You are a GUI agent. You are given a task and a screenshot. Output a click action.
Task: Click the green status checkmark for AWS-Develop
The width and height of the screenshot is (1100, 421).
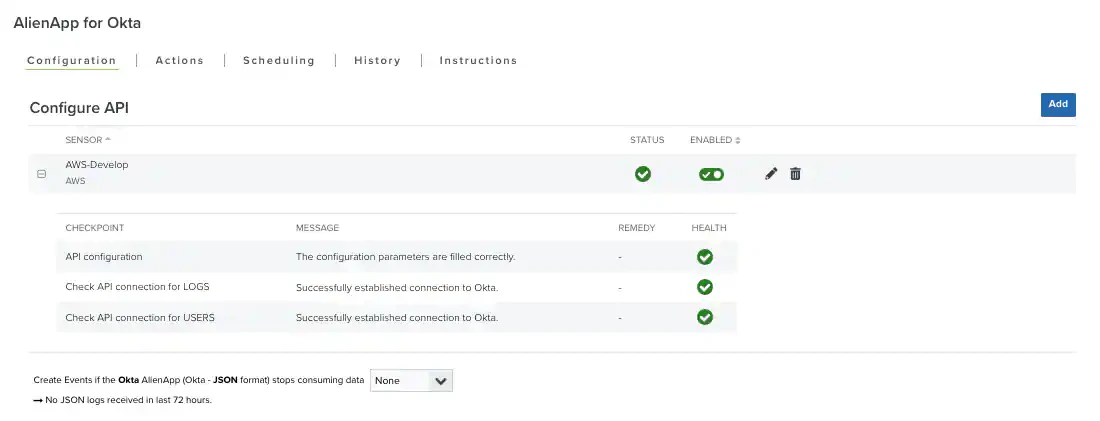[x=643, y=174]
